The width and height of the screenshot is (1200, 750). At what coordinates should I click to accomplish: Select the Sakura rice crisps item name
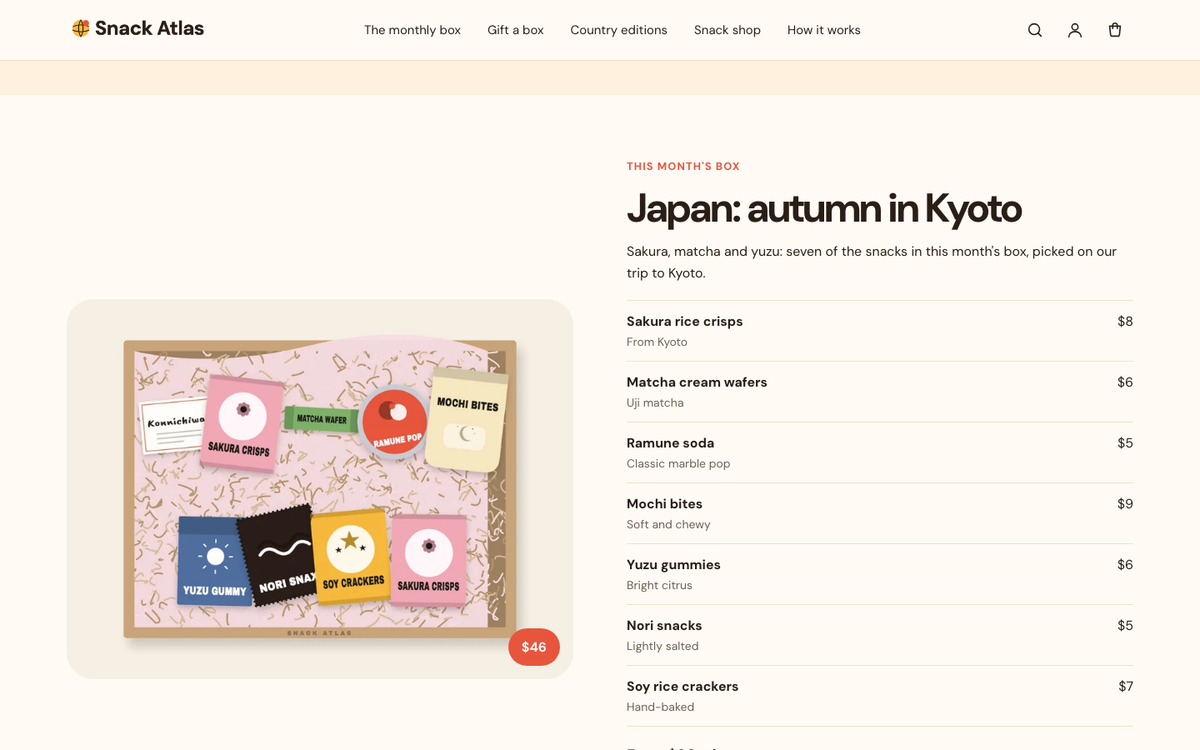[x=685, y=321]
